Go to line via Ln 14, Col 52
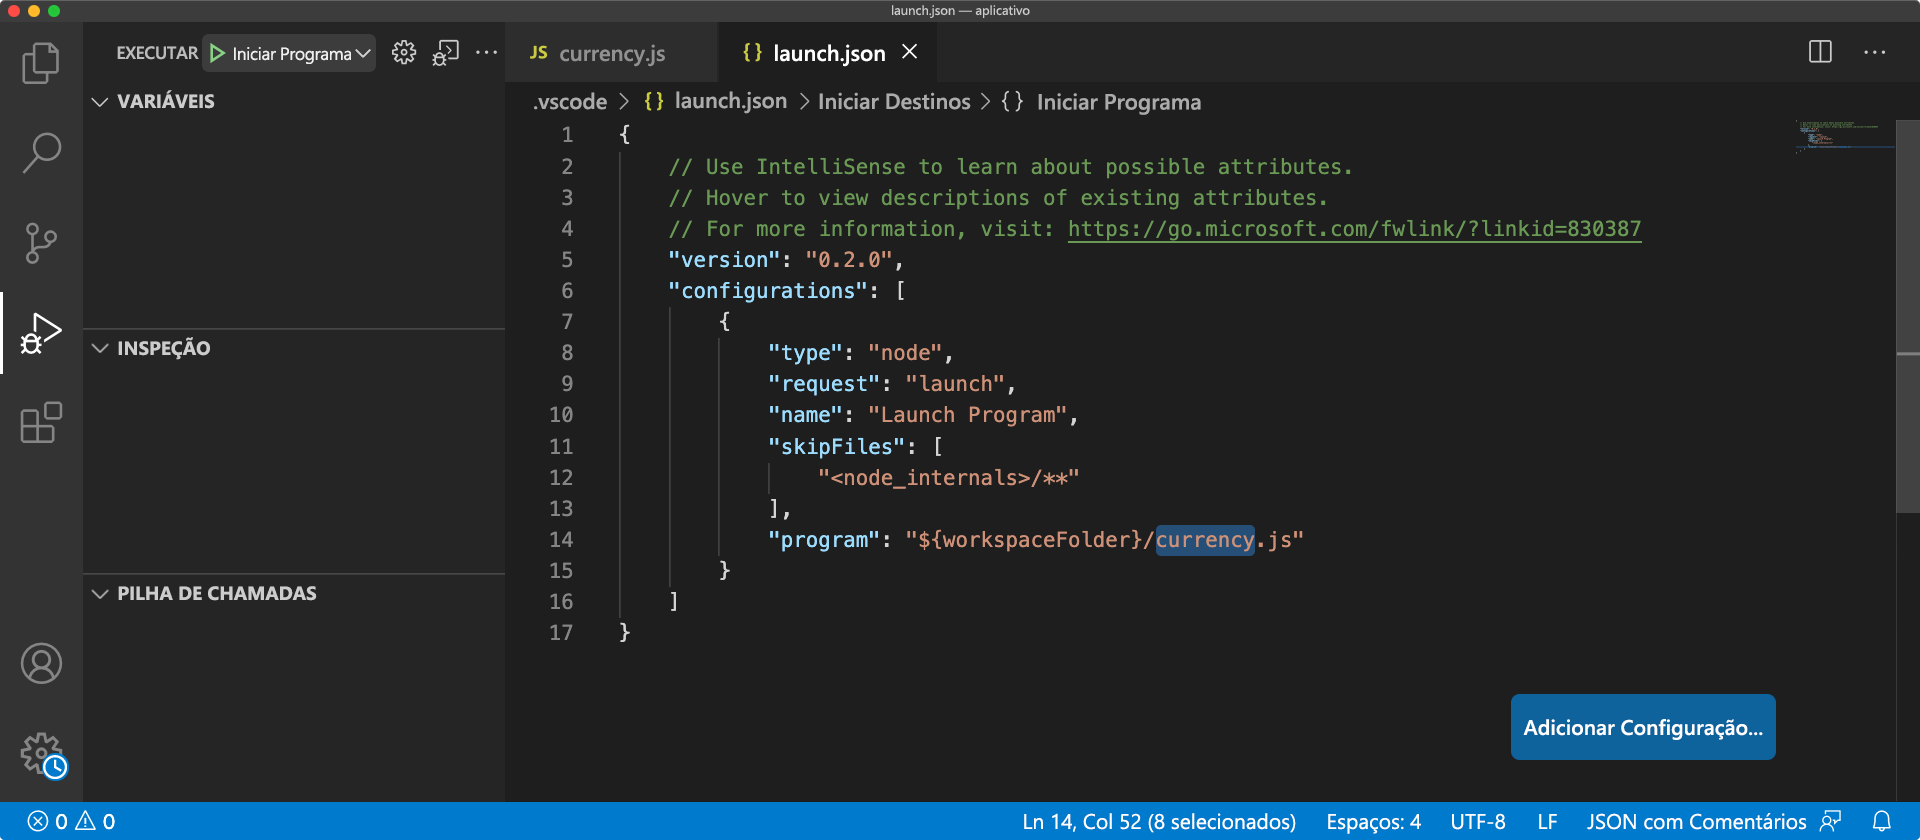 click(1158, 821)
